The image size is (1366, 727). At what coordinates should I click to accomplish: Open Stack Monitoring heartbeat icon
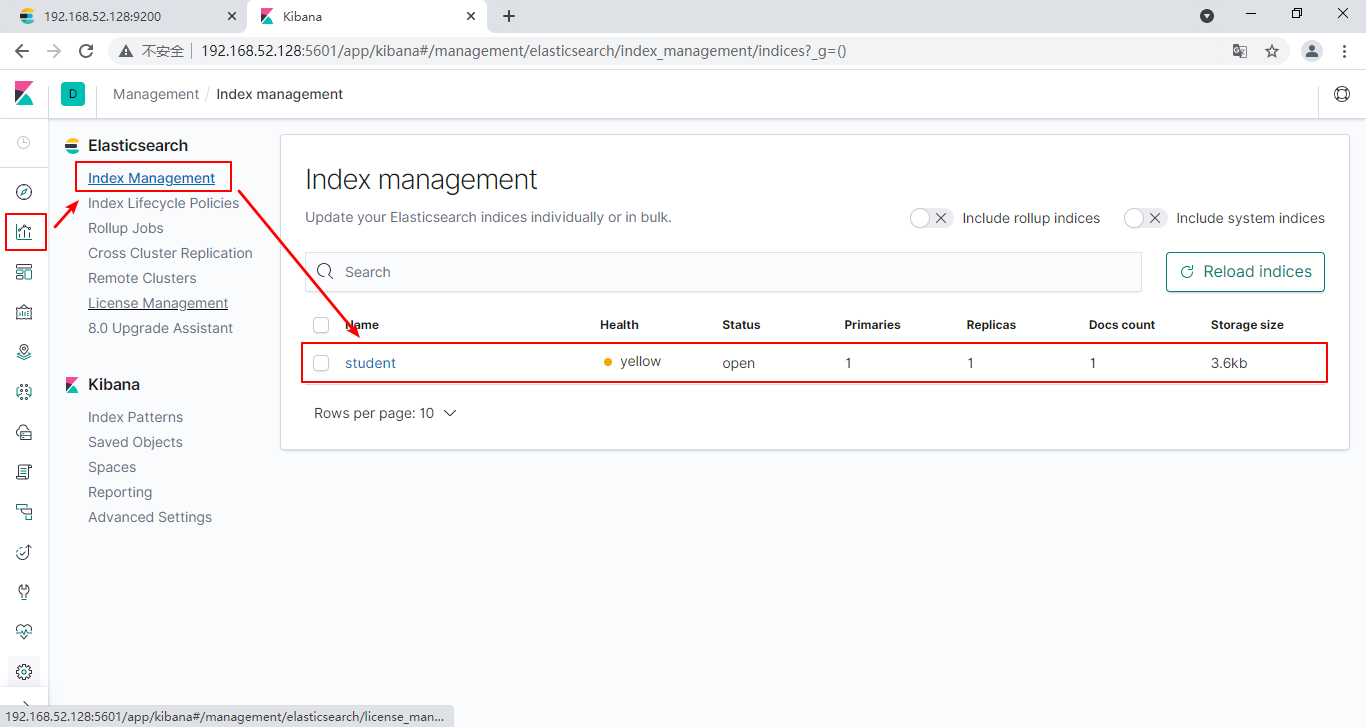click(x=25, y=632)
